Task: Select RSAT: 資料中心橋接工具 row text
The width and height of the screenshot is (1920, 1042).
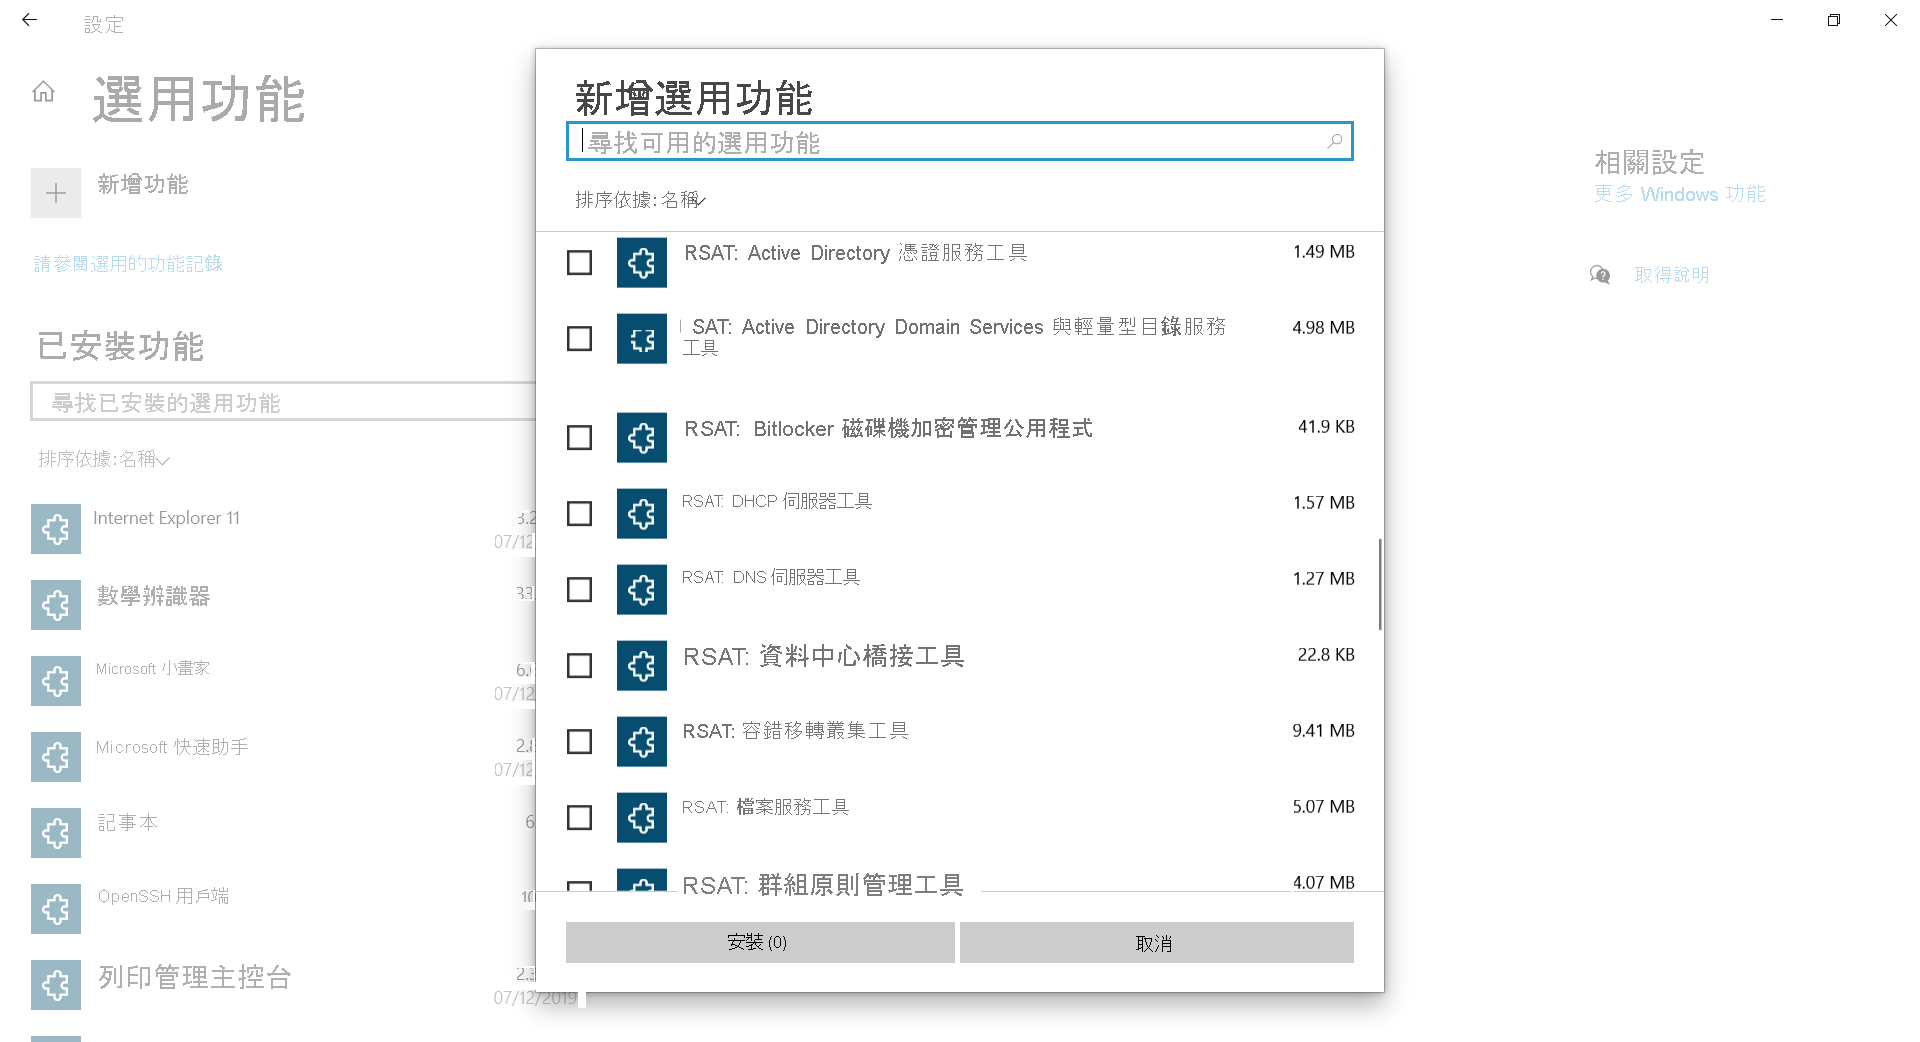Action: [823, 657]
